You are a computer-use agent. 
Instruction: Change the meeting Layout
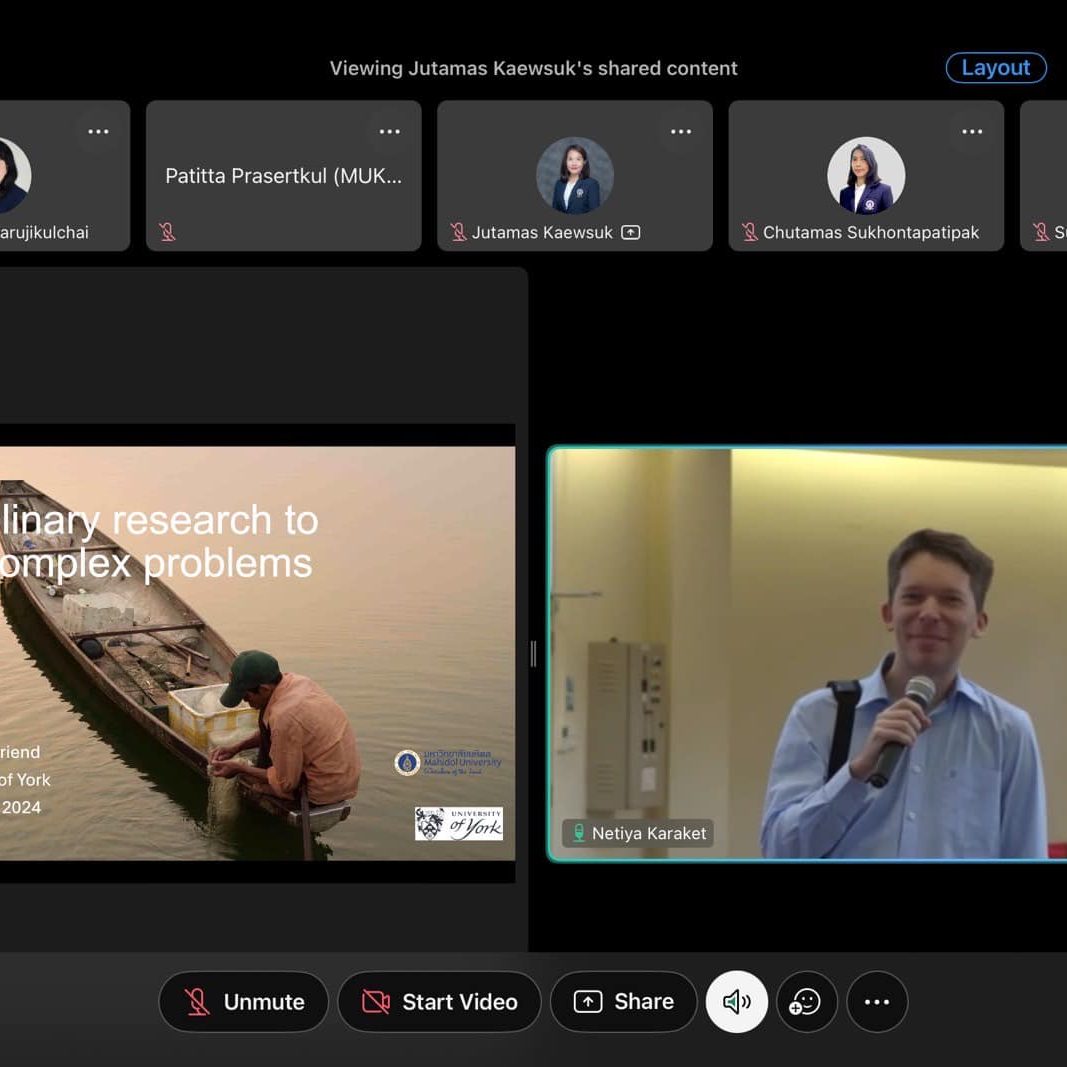995,68
